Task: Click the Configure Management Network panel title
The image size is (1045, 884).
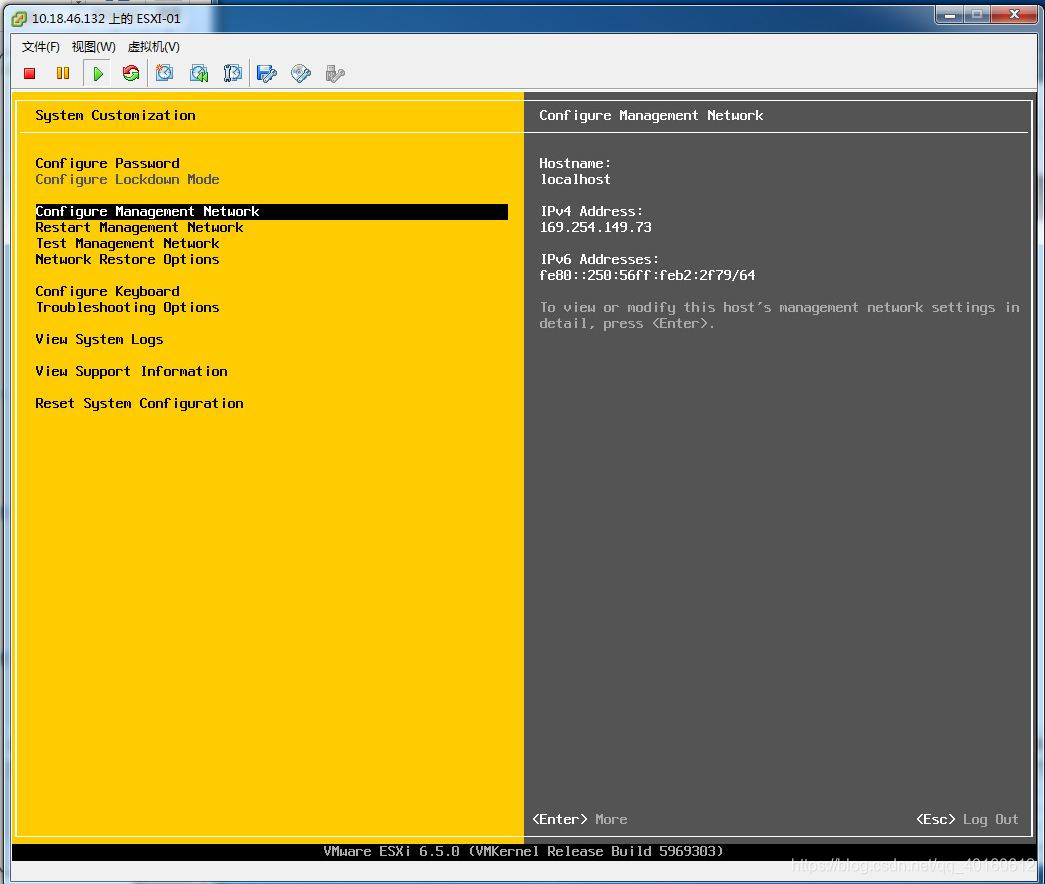Action: (x=651, y=115)
